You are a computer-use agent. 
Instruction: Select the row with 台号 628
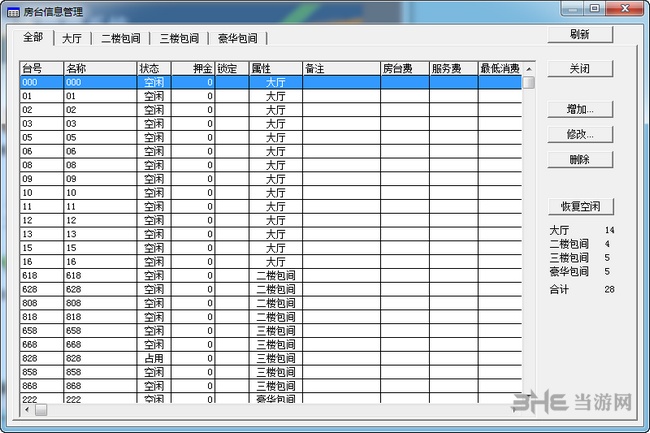[x=271, y=289]
